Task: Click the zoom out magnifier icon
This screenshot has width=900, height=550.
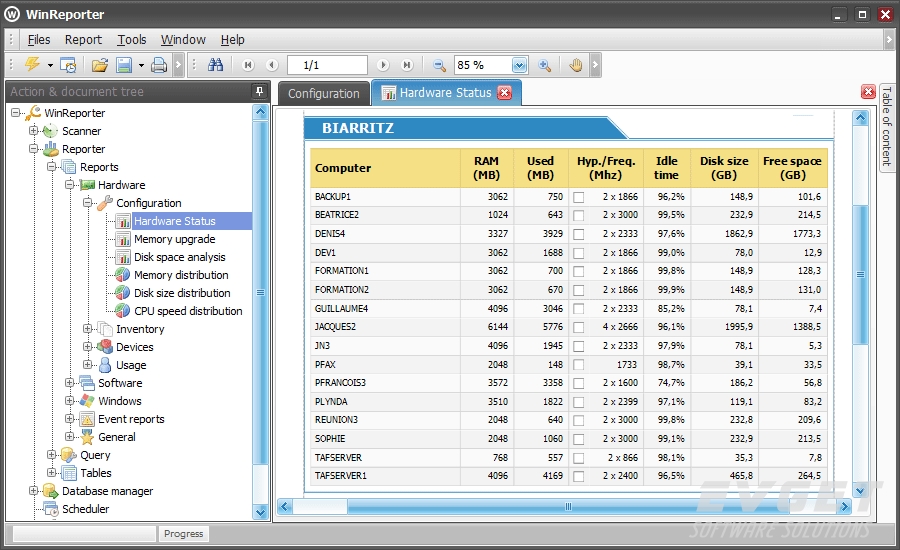Action: [x=439, y=65]
